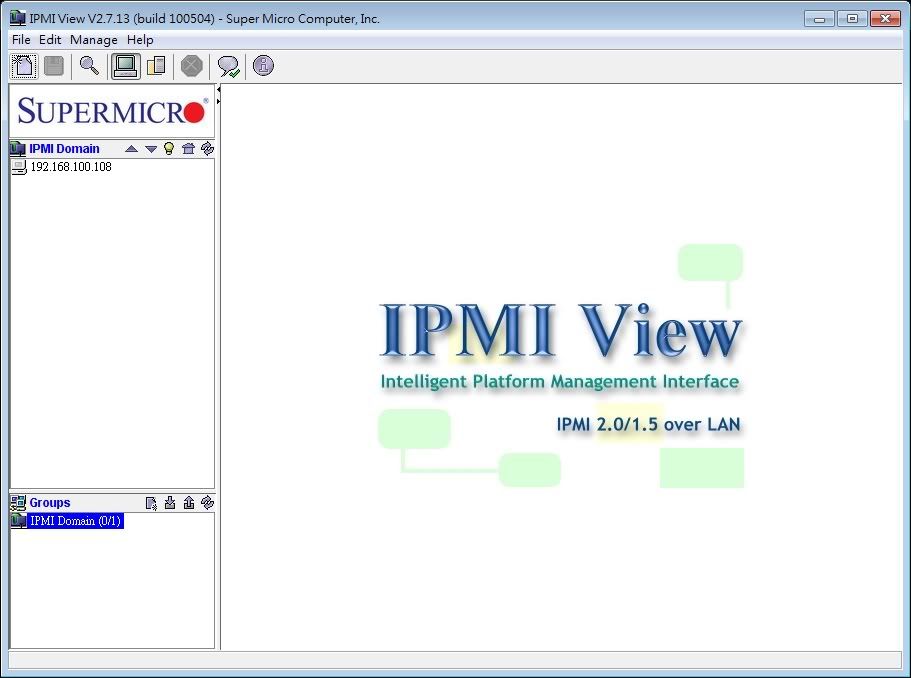
Task: Click the trash bin icon in IPMI Domain
Action: click(188, 148)
